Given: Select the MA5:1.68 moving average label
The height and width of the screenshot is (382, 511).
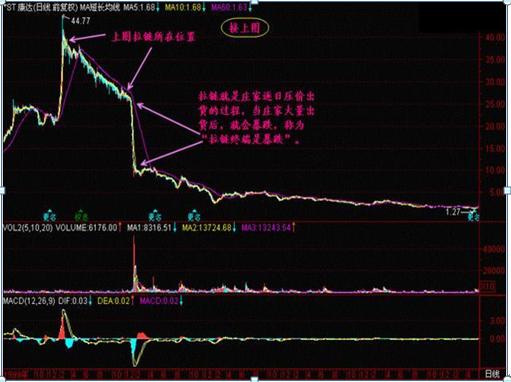Looking at the screenshot, I should 141,7.
